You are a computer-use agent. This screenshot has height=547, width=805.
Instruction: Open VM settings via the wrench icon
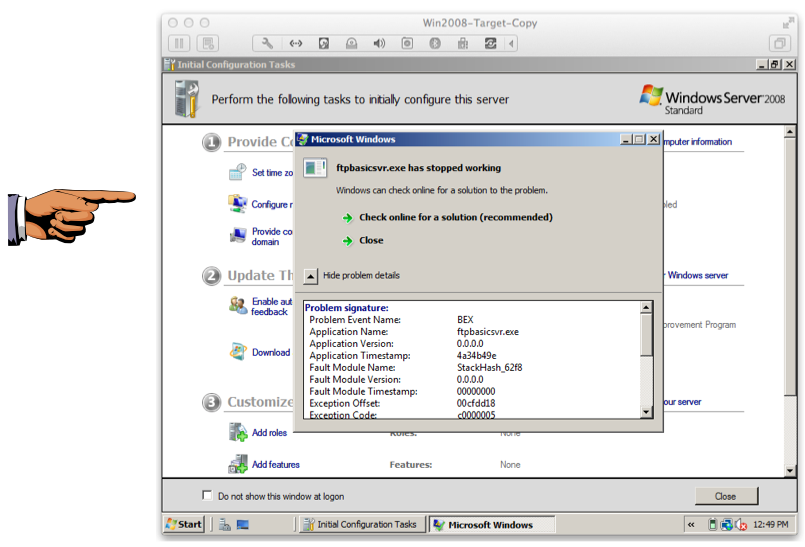pos(267,43)
